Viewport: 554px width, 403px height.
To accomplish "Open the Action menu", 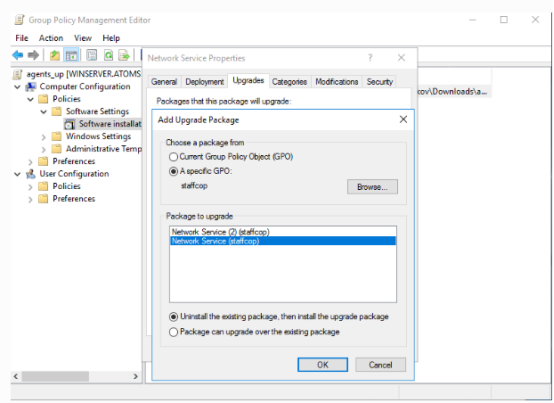I will pos(51,38).
